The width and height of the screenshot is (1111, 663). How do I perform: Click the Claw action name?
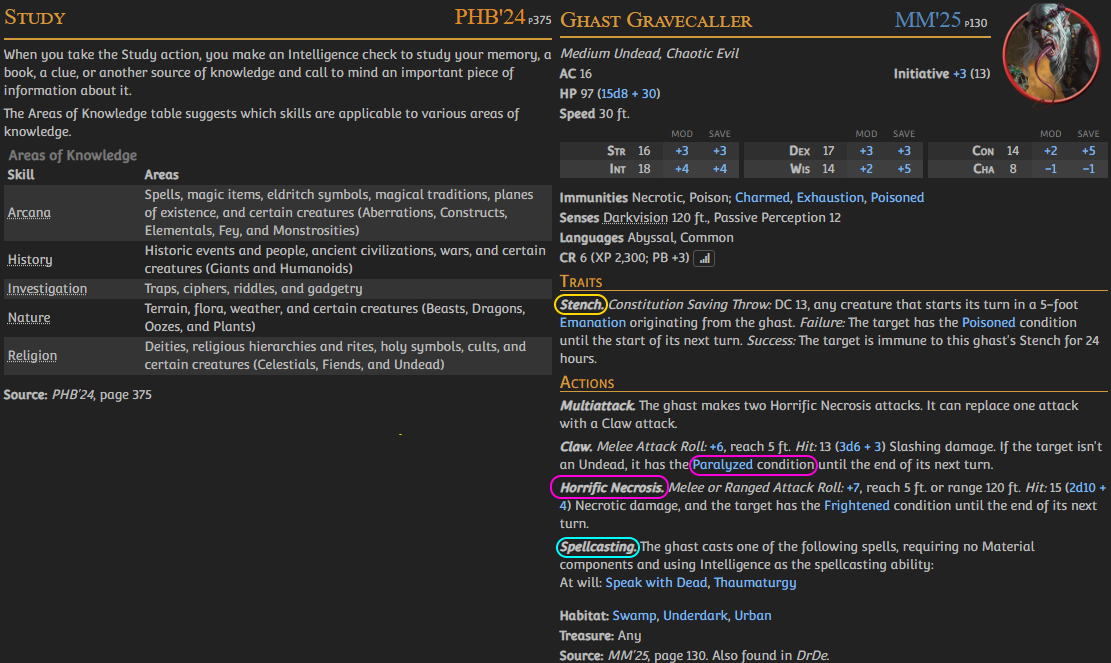pos(576,446)
